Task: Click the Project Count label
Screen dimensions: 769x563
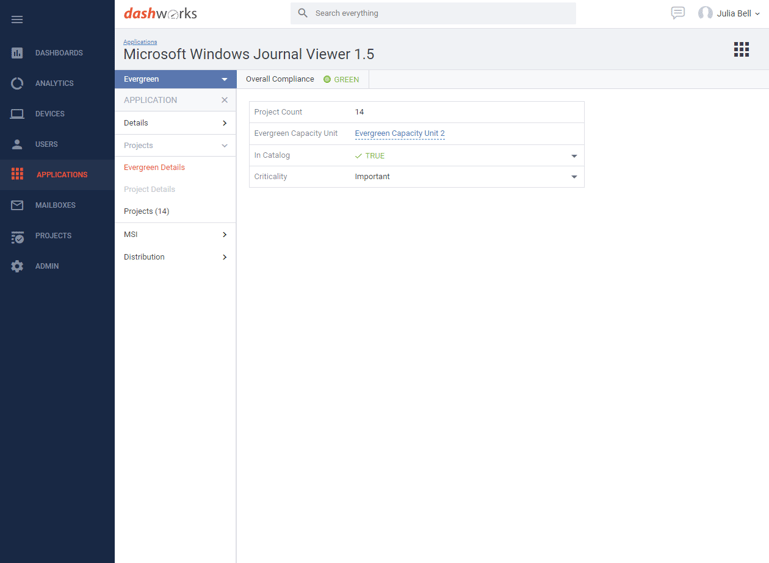Action: point(278,112)
